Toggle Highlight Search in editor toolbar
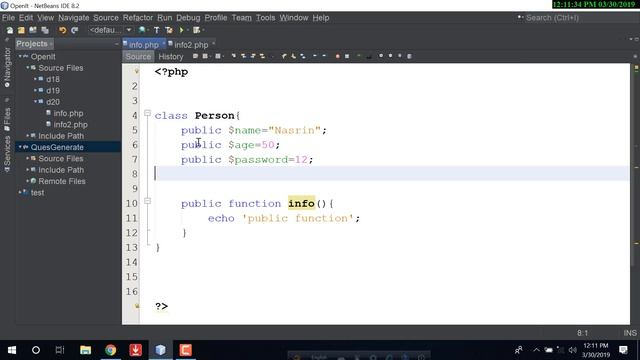This screenshot has width=640, height=360. (x=262, y=56)
